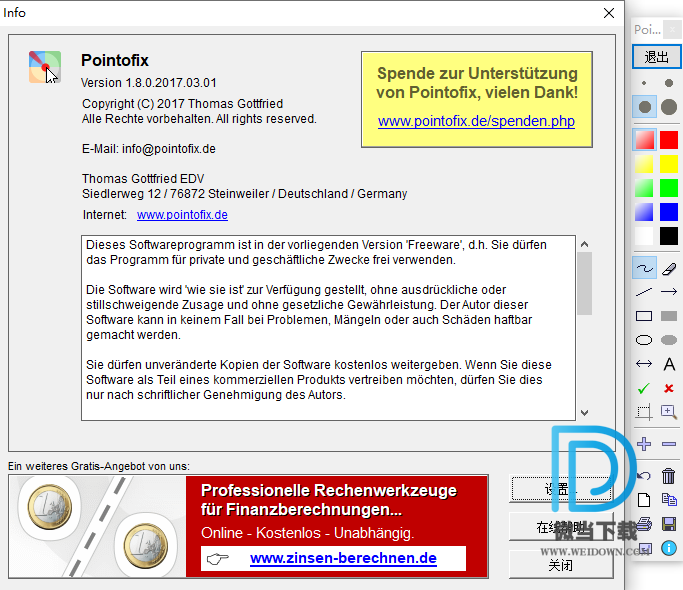683x590 pixels.
Task: Select the largest pen size dot
Action: coord(669,107)
